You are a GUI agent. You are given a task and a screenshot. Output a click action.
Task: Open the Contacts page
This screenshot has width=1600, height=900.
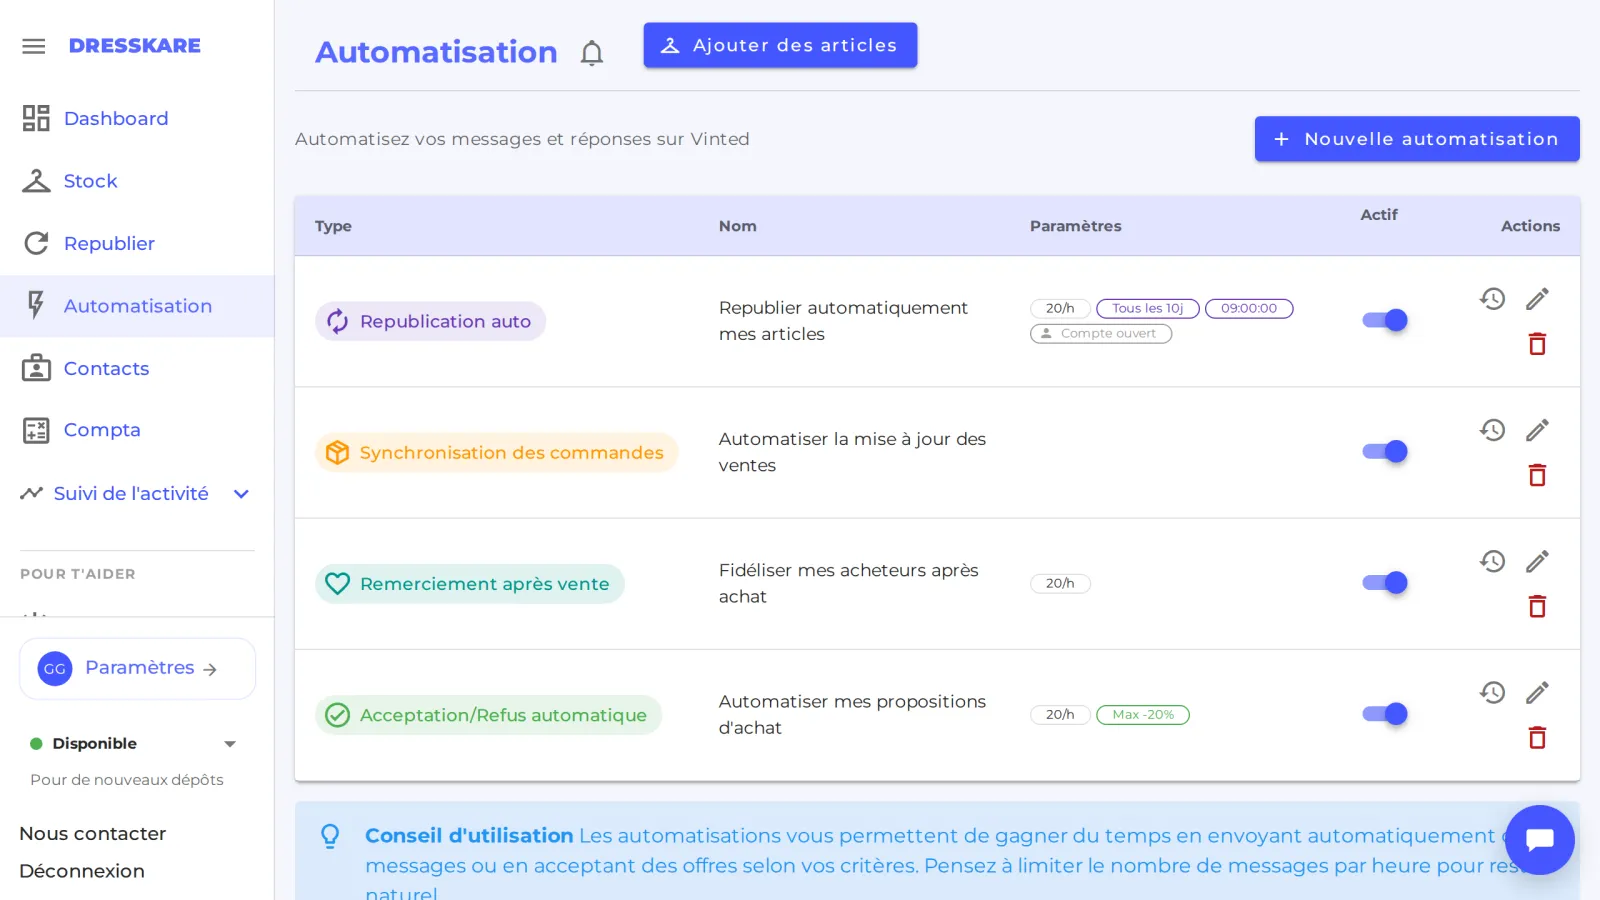point(137,368)
